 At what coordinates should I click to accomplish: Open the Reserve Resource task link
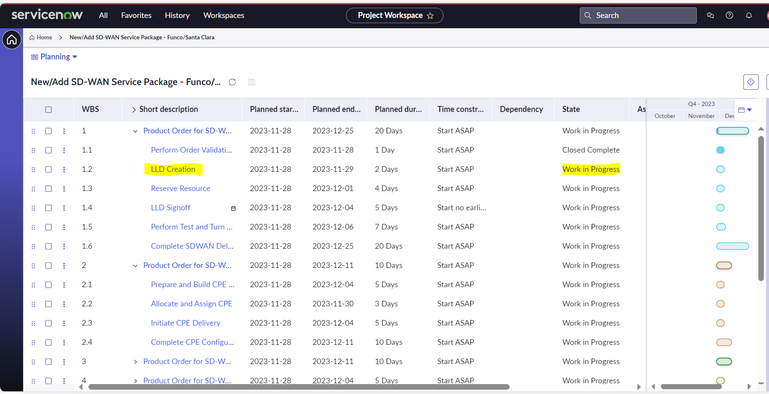tap(180, 188)
